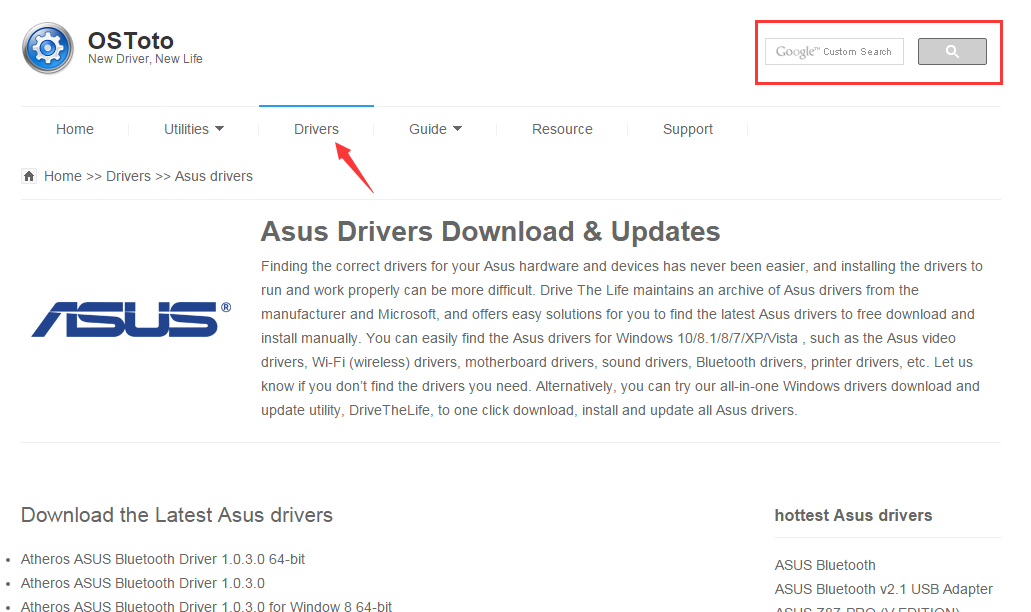Screen dimensions: 1031x612
Task: Click the magnifier search button
Action: pyautogui.click(x=952, y=51)
